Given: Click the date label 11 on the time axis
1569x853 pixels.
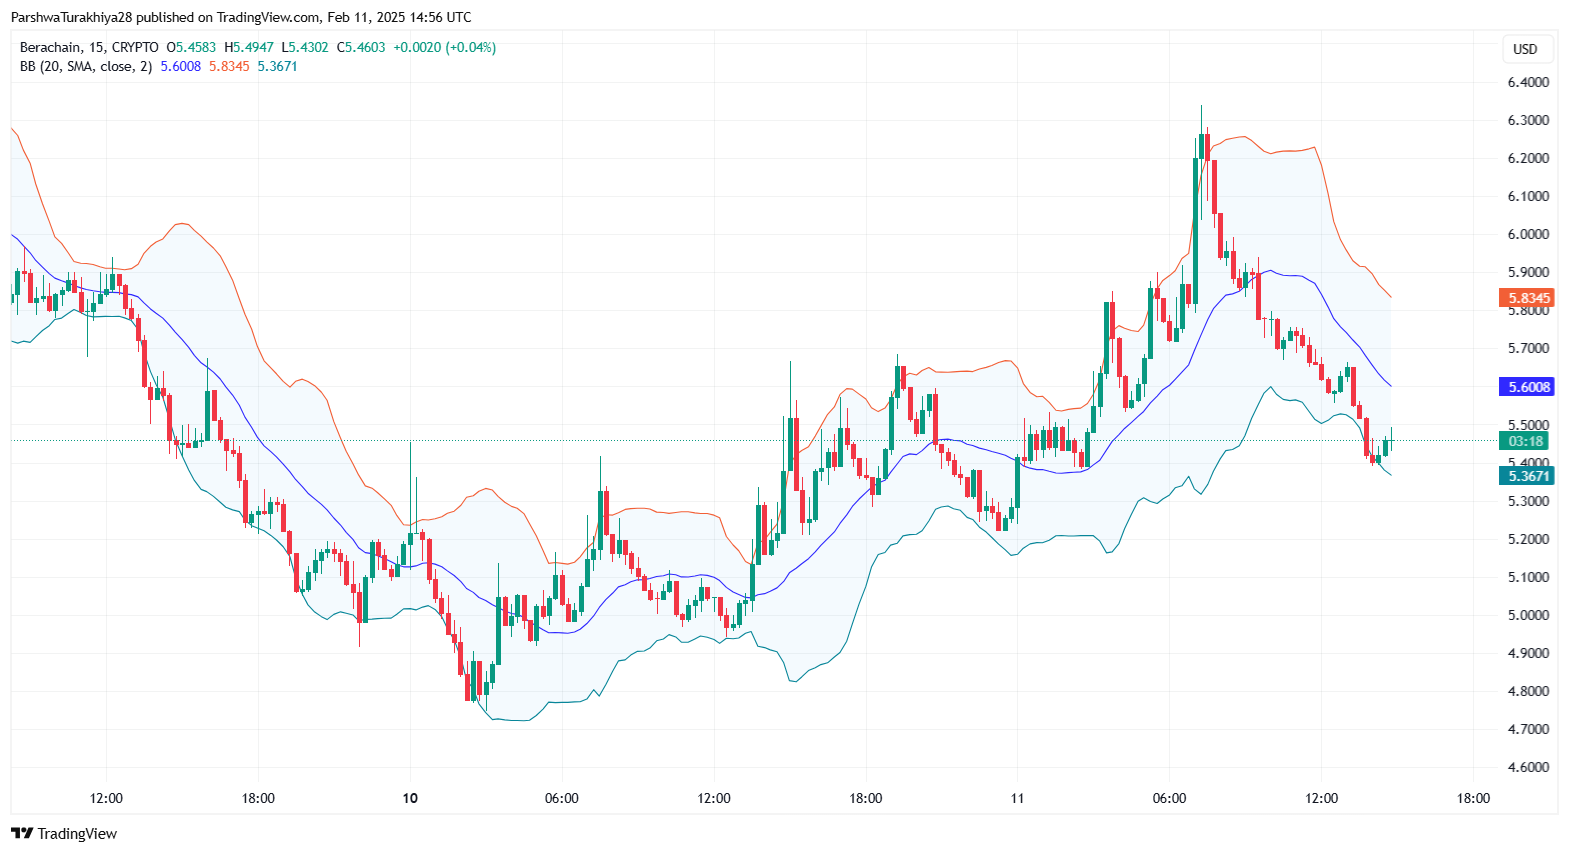Looking at the screenshot, I should (x=1017, y=798).
